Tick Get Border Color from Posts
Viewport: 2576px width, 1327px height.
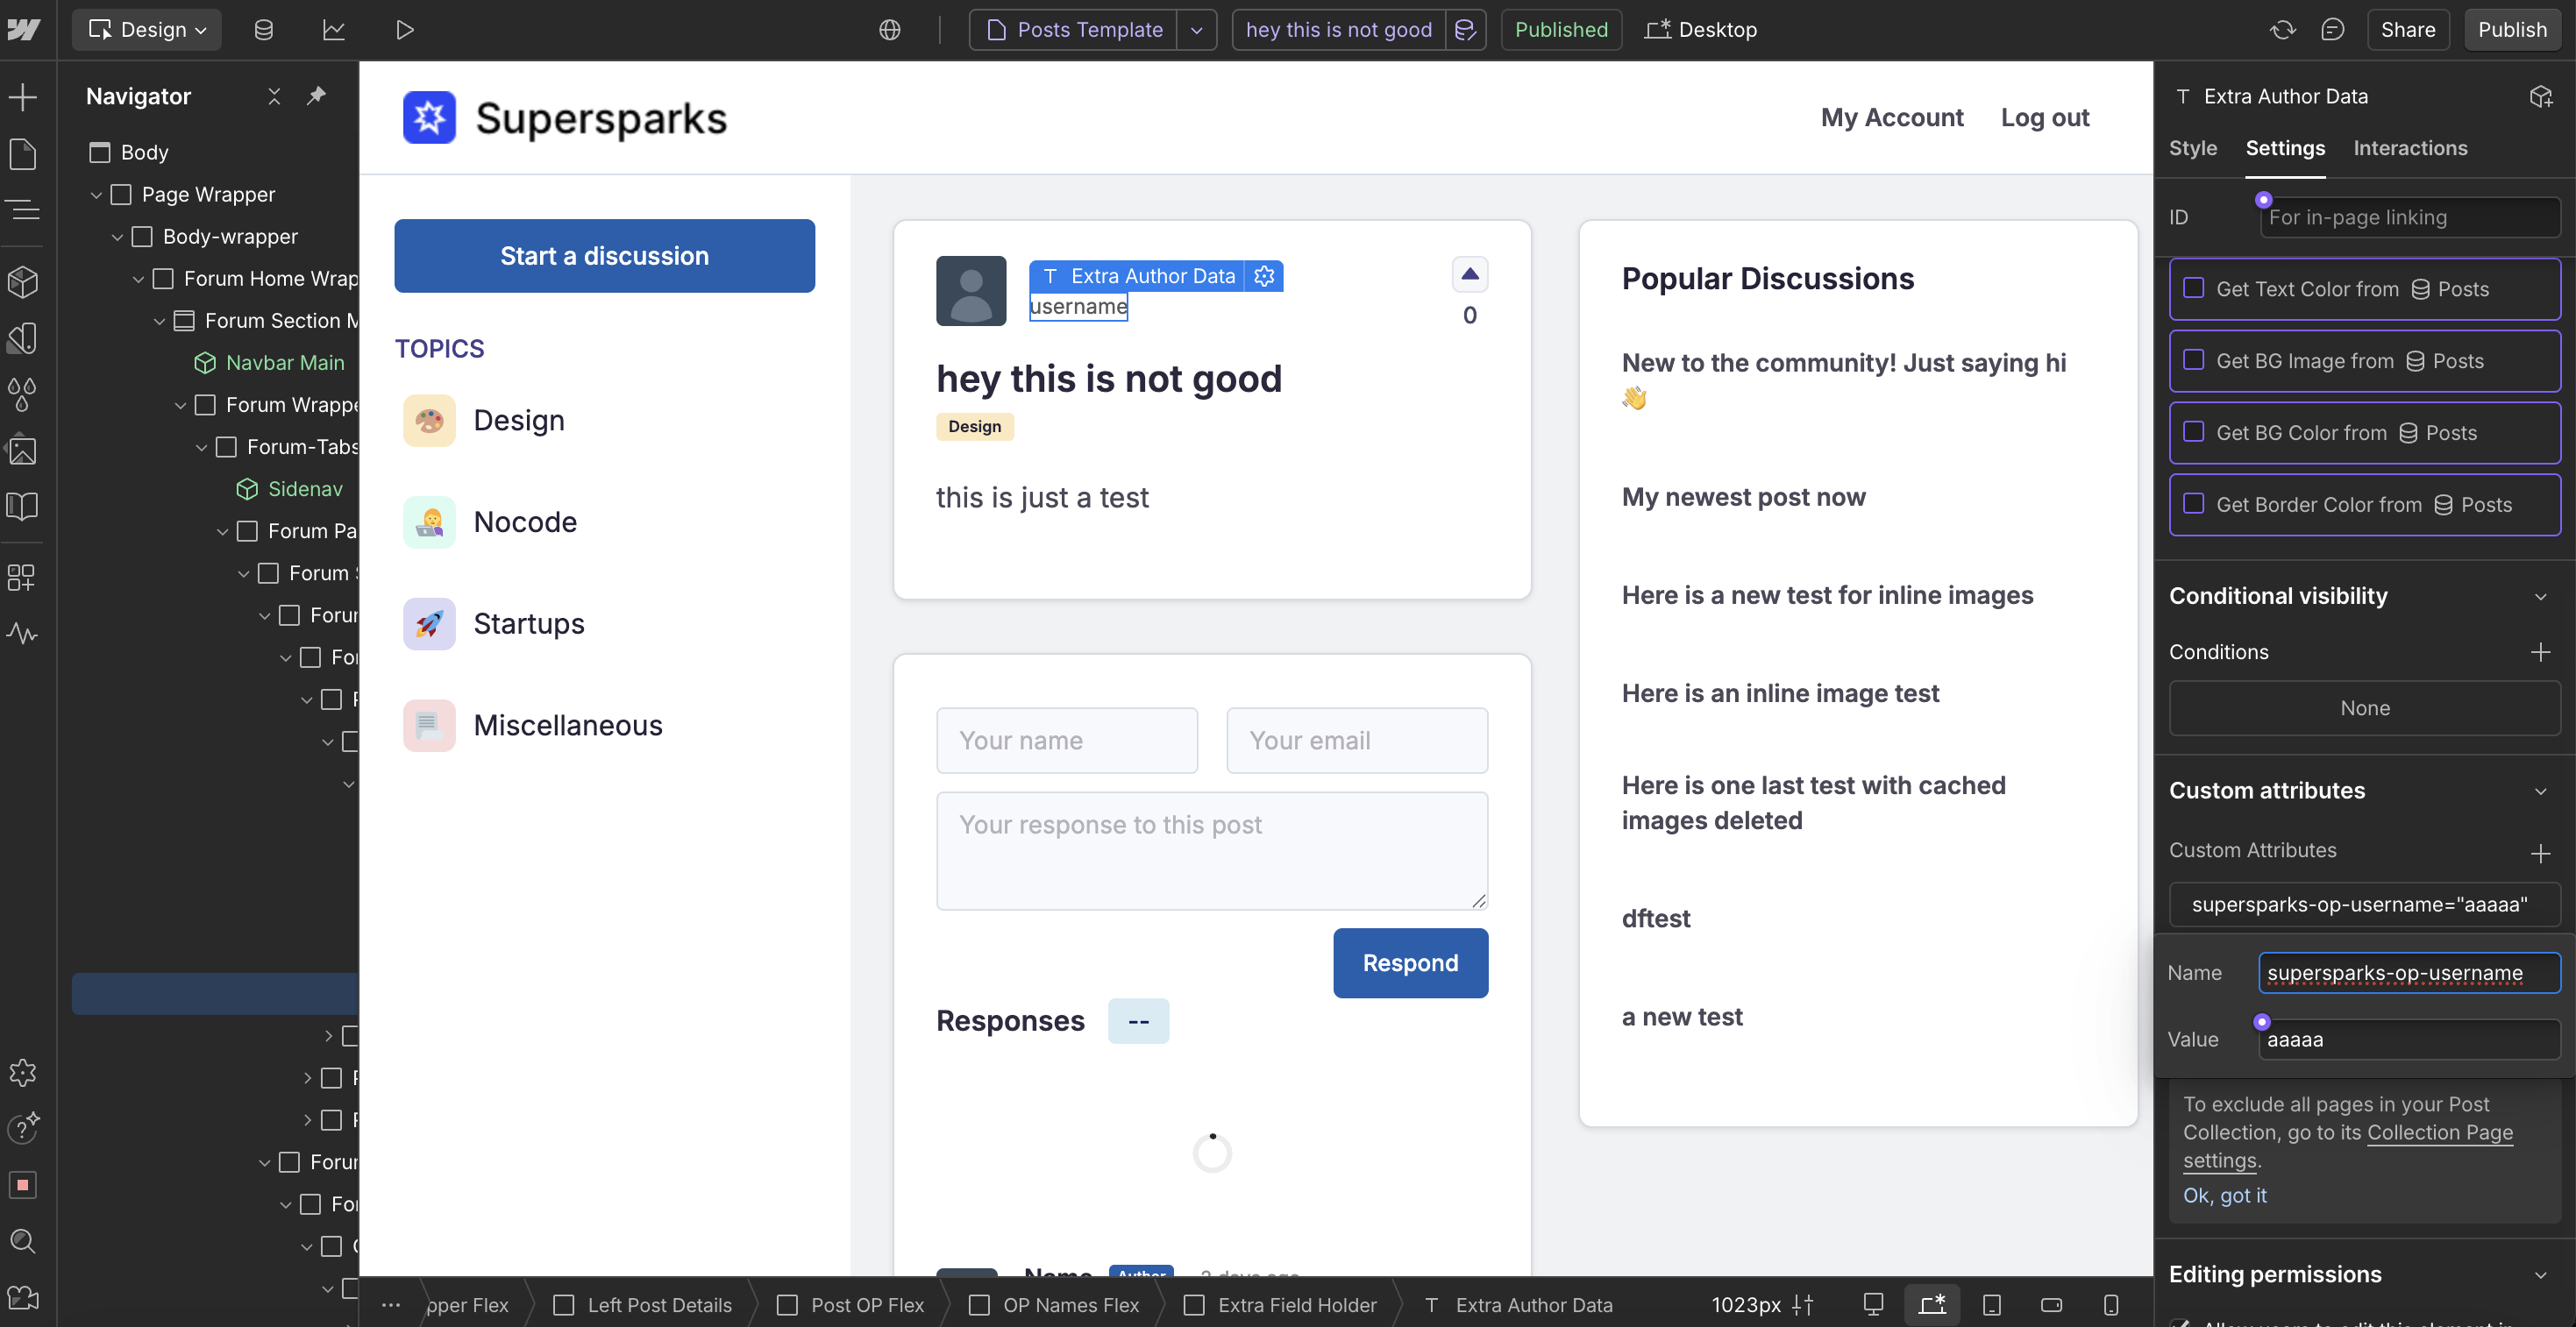(2193, 504)
